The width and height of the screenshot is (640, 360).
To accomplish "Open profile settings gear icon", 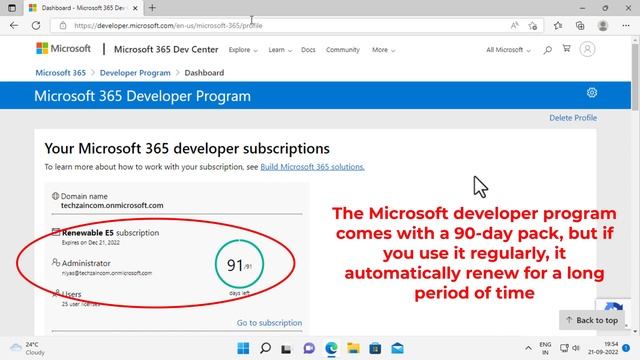I will click(592, 93).
